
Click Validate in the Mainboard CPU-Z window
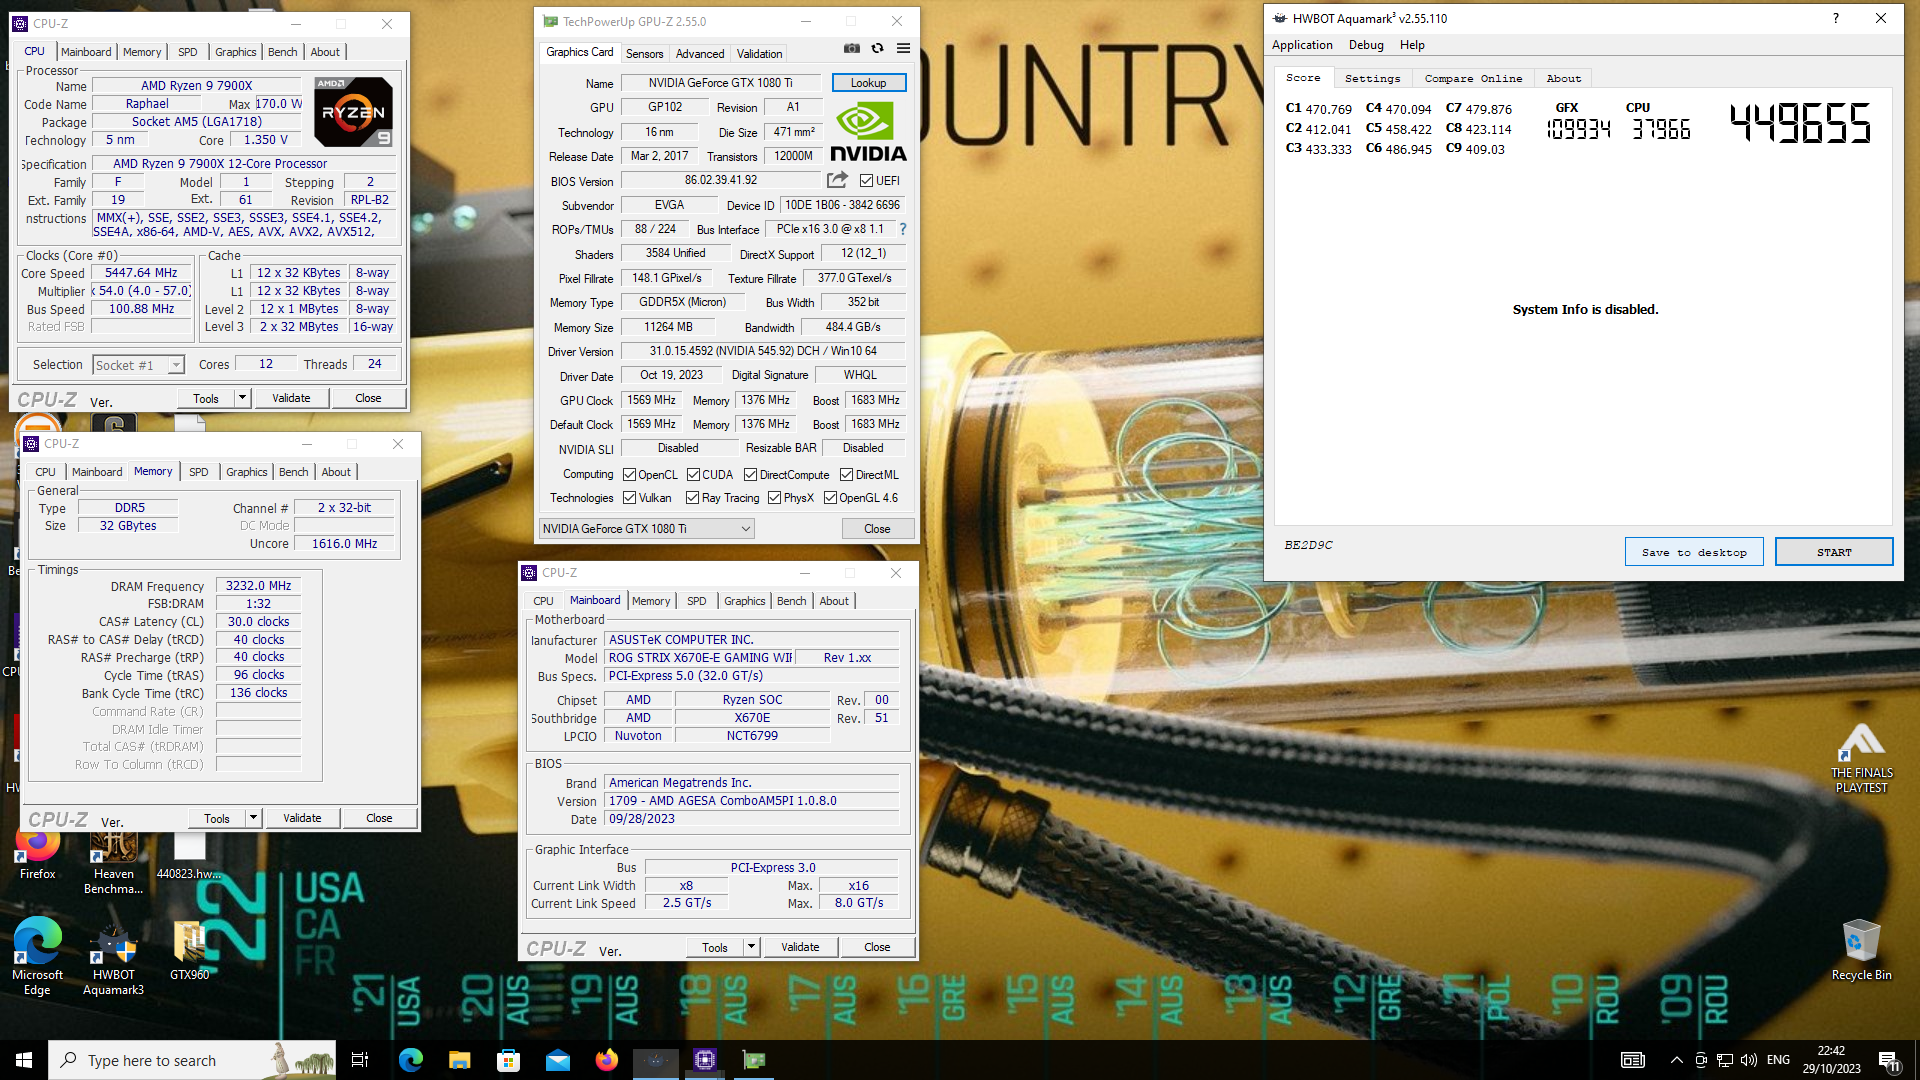tap(800, 947)
